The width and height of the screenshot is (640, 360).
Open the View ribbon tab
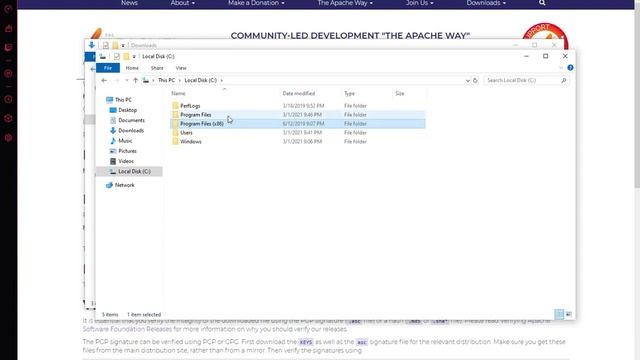pyautogui.click(x=181, y=68)
